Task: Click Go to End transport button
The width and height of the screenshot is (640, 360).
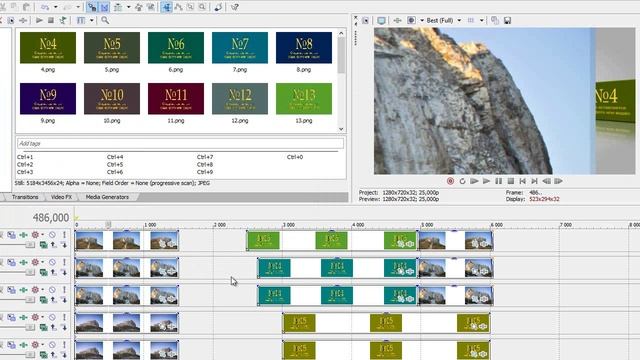Action: [x=534, y=181]
